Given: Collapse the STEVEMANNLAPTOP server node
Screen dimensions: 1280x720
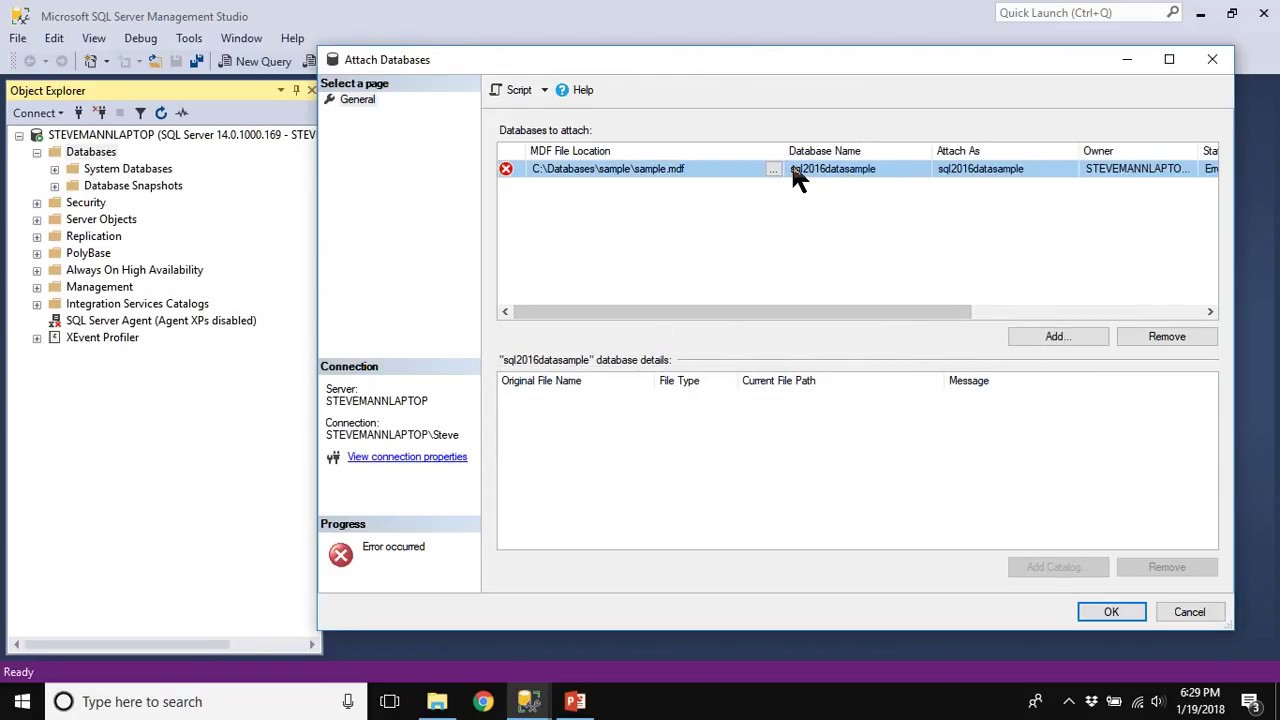Looking at the screenshot, I should pos(19,135).
